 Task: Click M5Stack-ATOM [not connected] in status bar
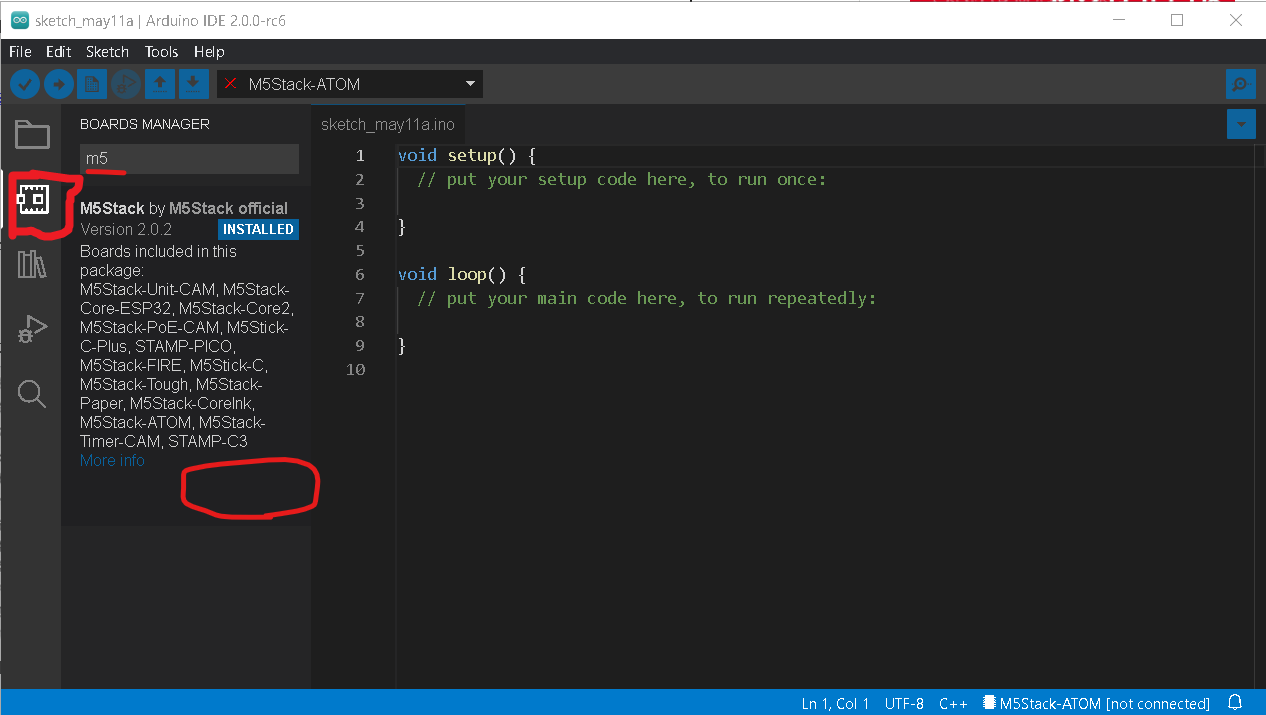(1096, 704)
